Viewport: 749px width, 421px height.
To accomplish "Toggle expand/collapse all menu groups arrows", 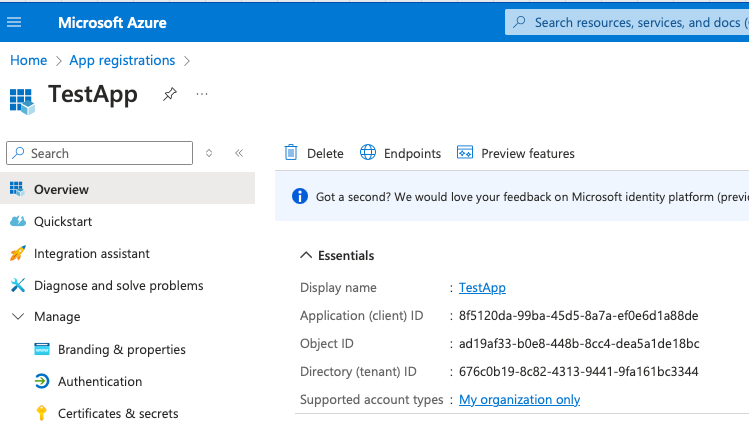I will point(209,153).
